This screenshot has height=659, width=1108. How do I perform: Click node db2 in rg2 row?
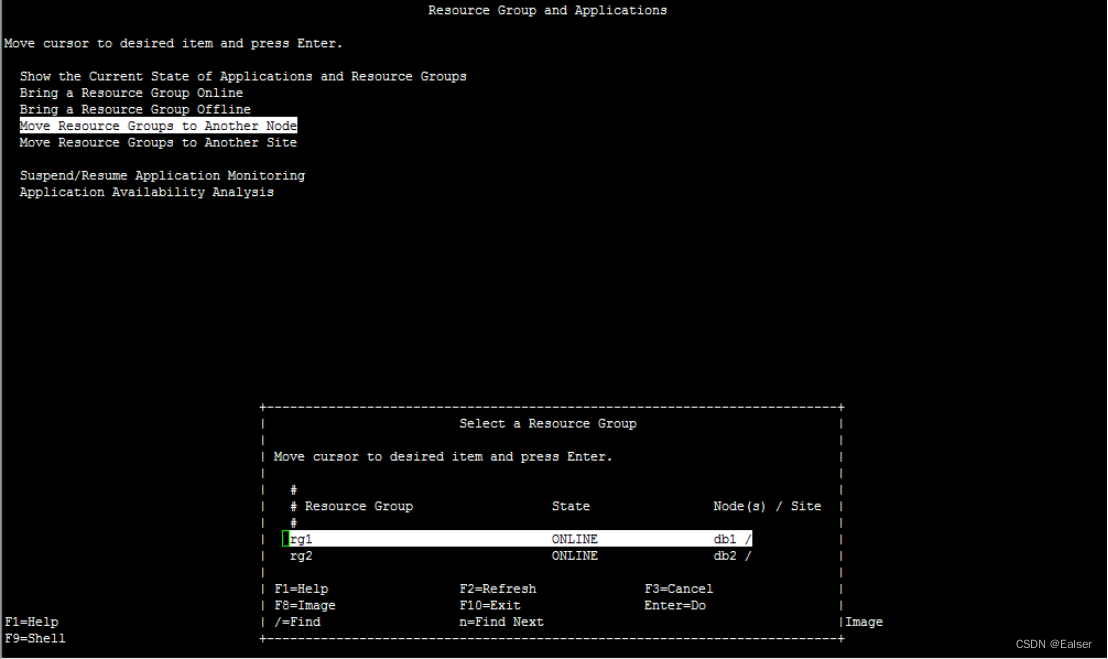click(724, 556)
